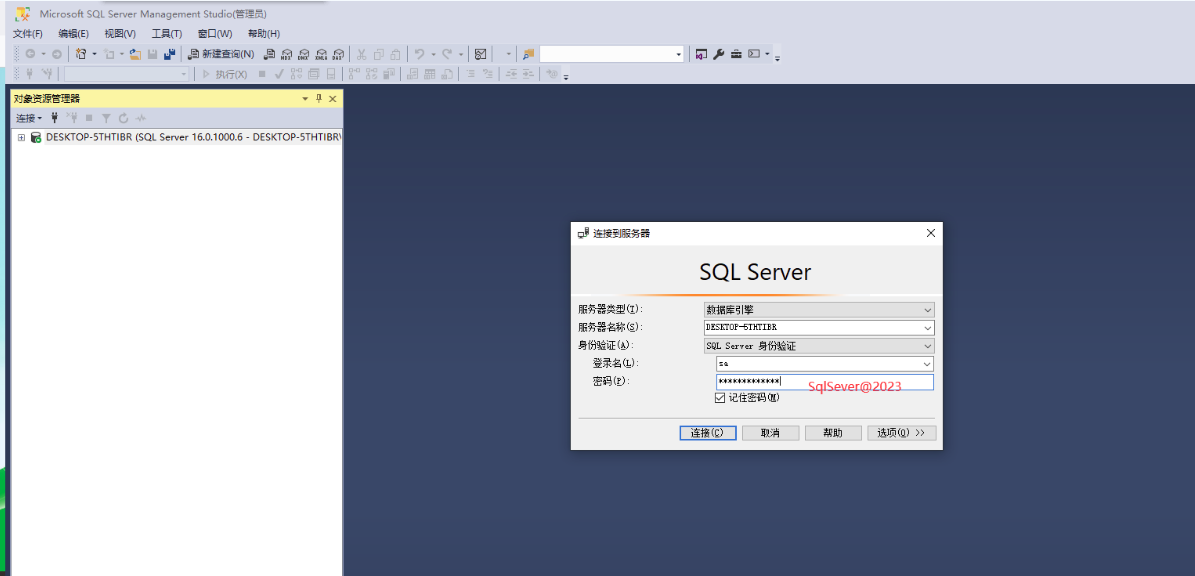This screenshot has height=576, width=1195.
Task: Open the new project dropdown arrow
Action: pyautogui.click(x=95, y=54)
